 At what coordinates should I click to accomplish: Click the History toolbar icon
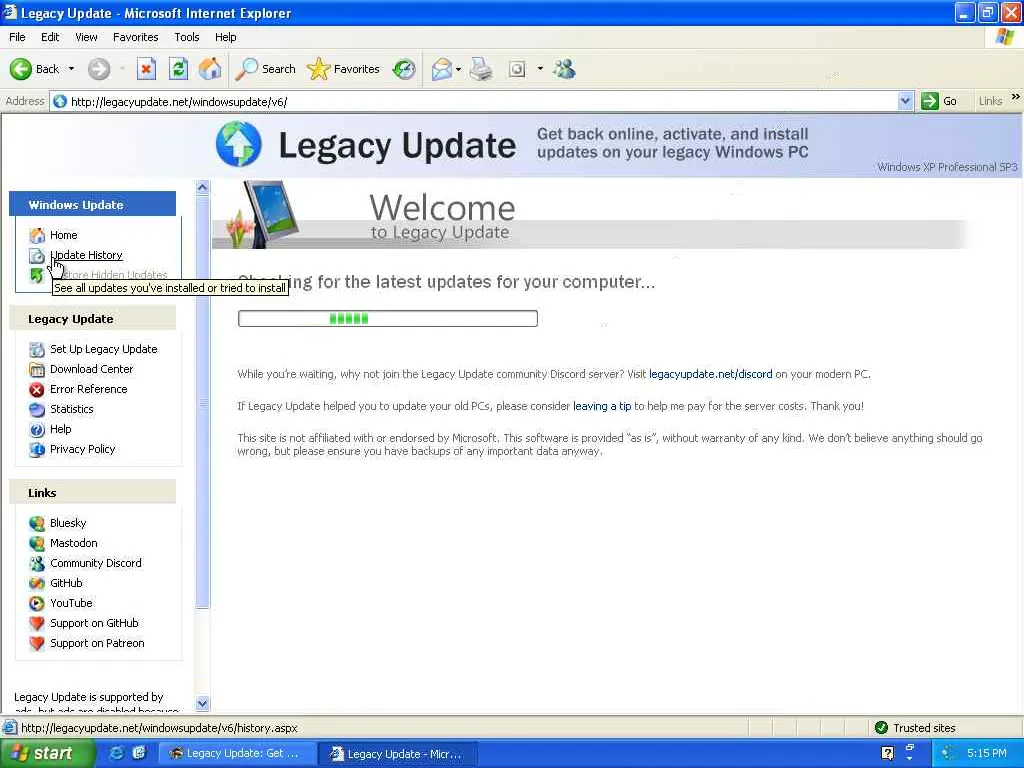tap(404, 69)
